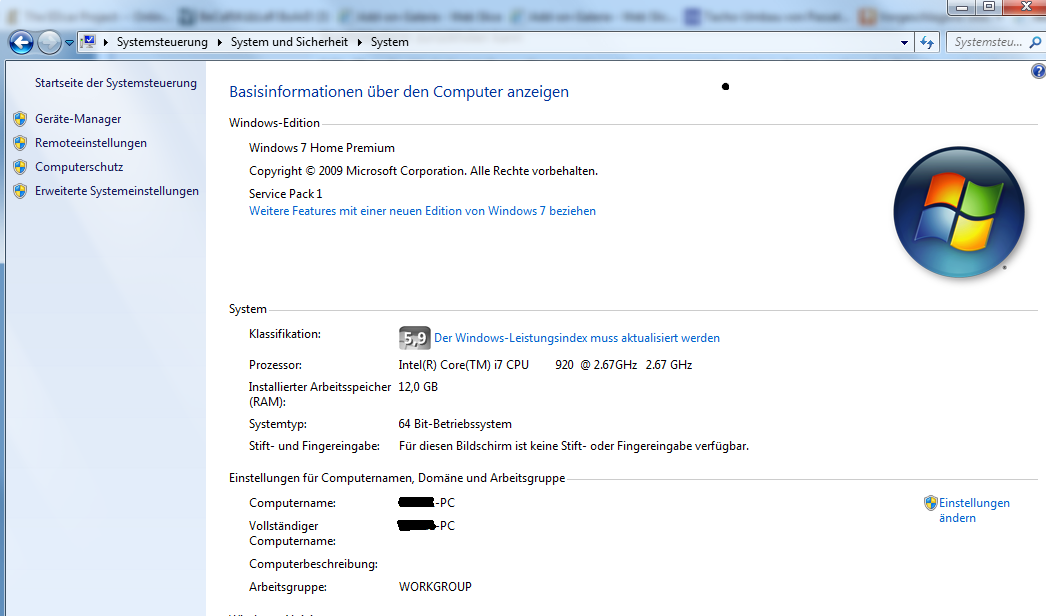The height and width of the screenshot is (616, 1046).
Task: Select System breadcrumb segment
Action: pyautogui.click(x=390, y=42)
